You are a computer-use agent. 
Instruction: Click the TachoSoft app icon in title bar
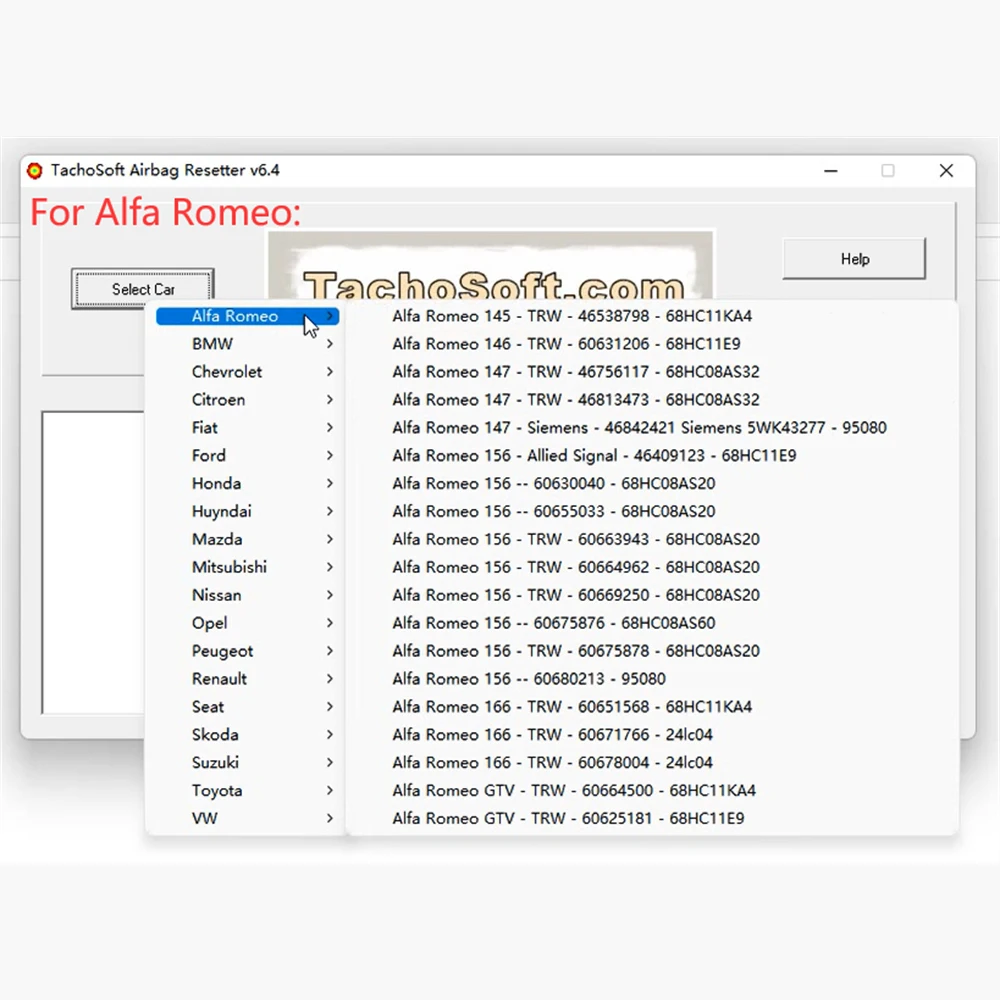(34, 170)
